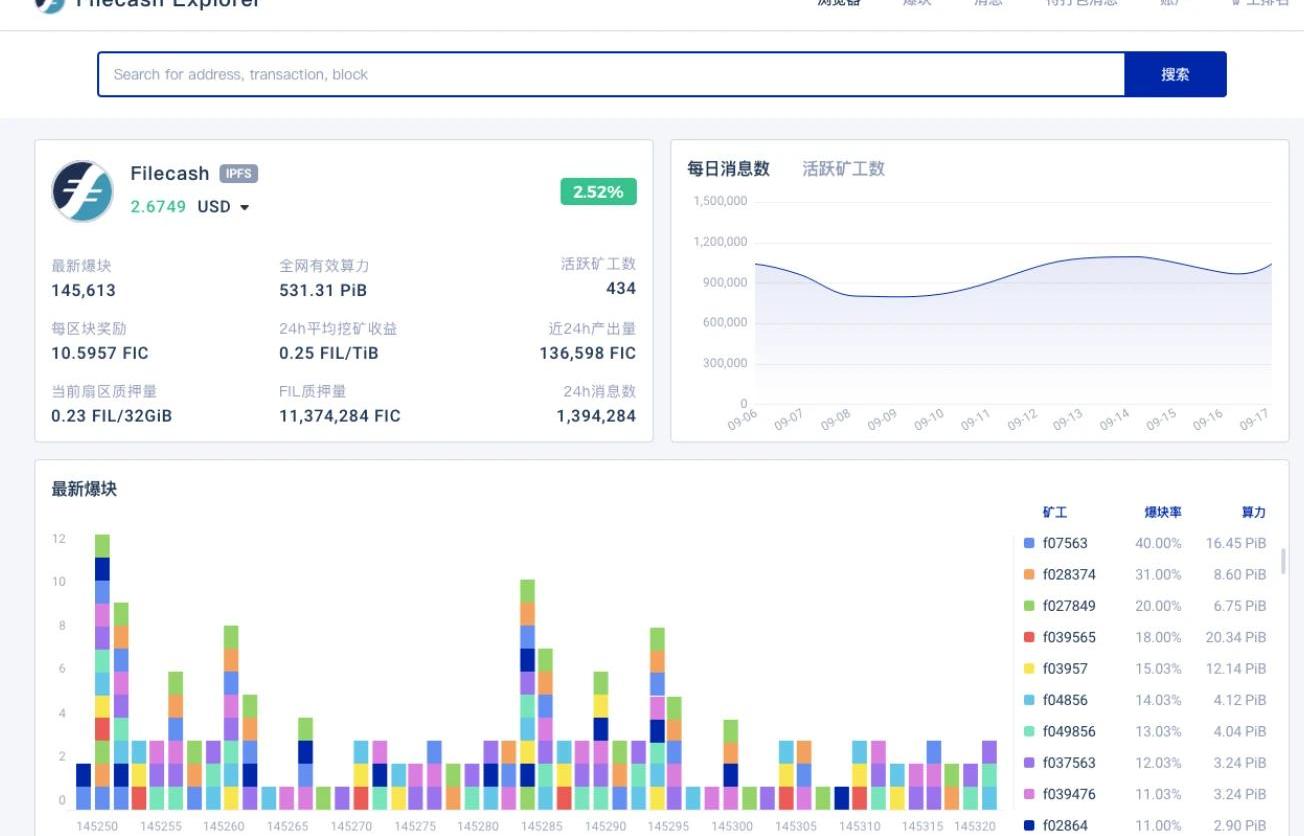Screen dimensions: 1304x836
Task: Click the 09-06 date on daily chart axis
Action: click(x=743, y=420)
